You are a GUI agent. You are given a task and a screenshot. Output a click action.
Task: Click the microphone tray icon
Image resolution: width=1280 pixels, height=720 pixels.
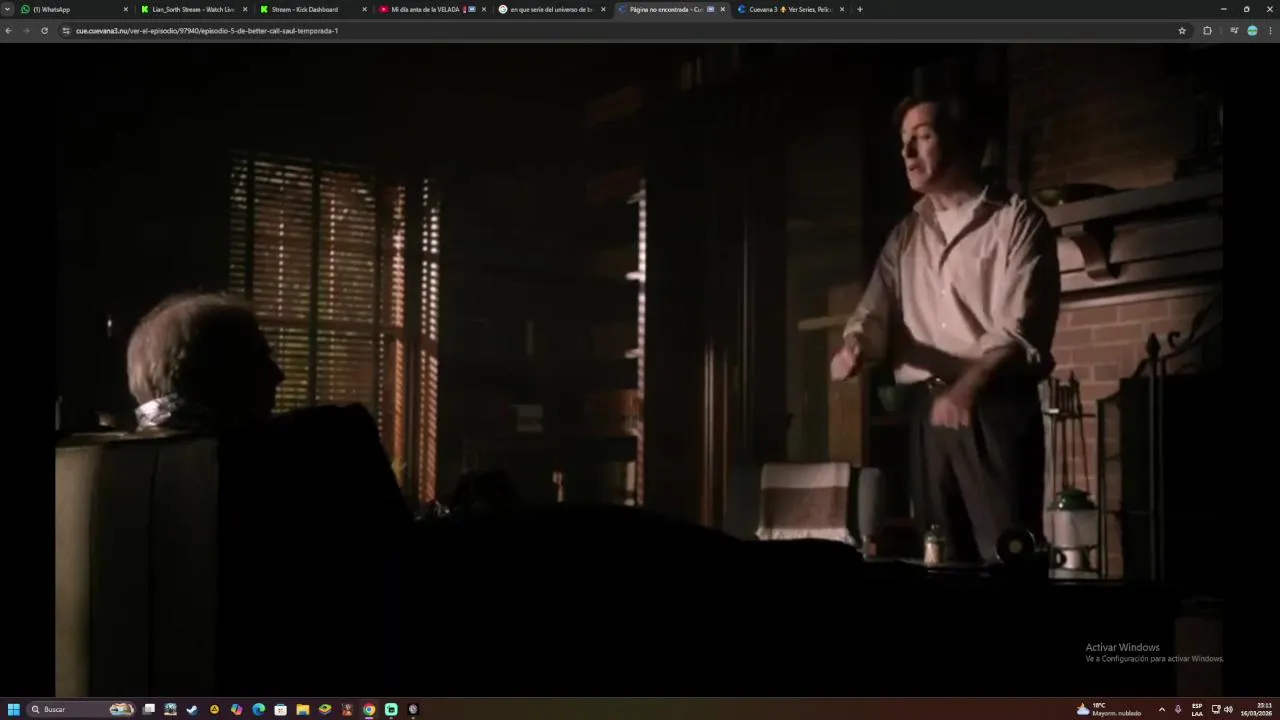pos(1178,709)
